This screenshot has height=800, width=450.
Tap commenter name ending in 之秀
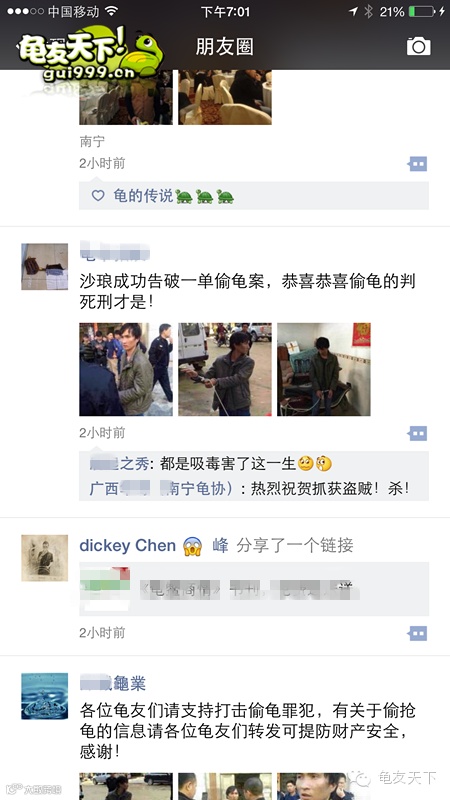[119, 463]
